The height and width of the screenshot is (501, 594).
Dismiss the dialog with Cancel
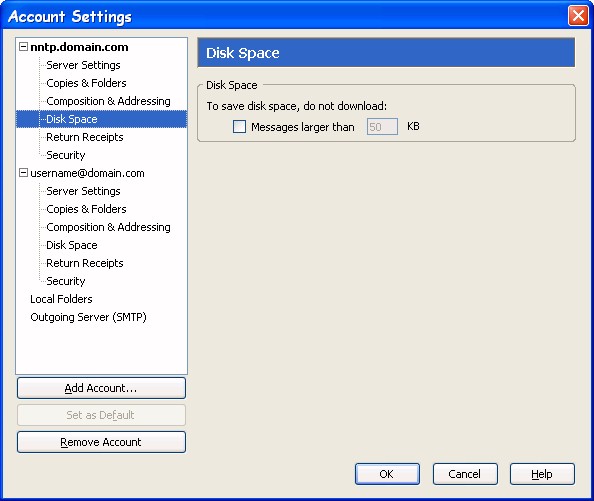pos(465,474)
